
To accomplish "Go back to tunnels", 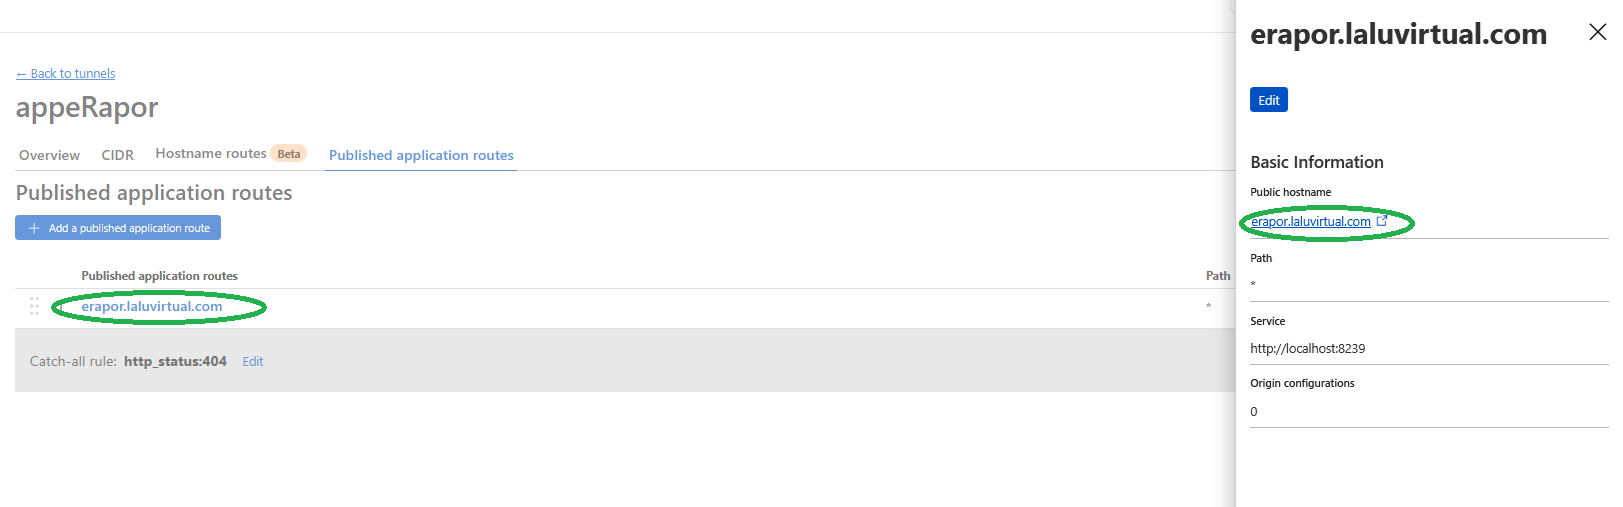I will click(66, 74).
